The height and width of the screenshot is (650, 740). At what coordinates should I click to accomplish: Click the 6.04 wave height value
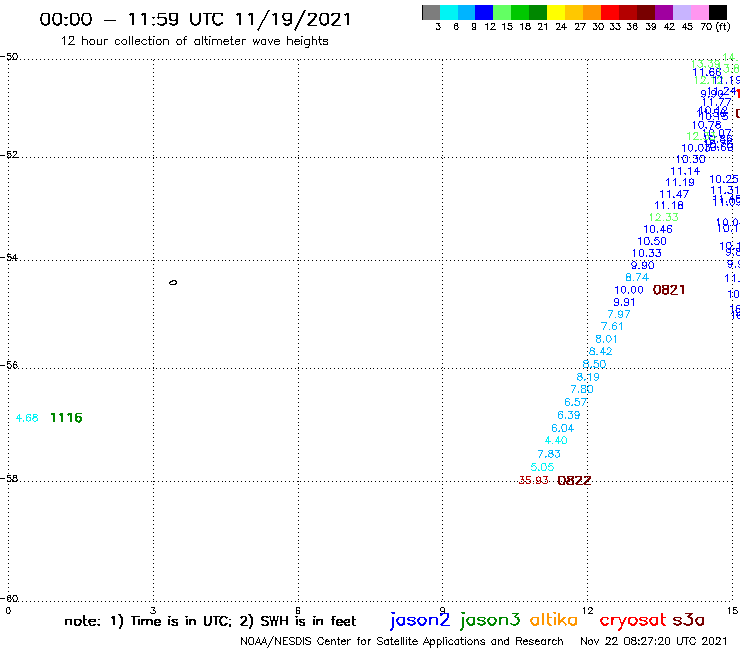pyautogui.click(x=563, y=428)
